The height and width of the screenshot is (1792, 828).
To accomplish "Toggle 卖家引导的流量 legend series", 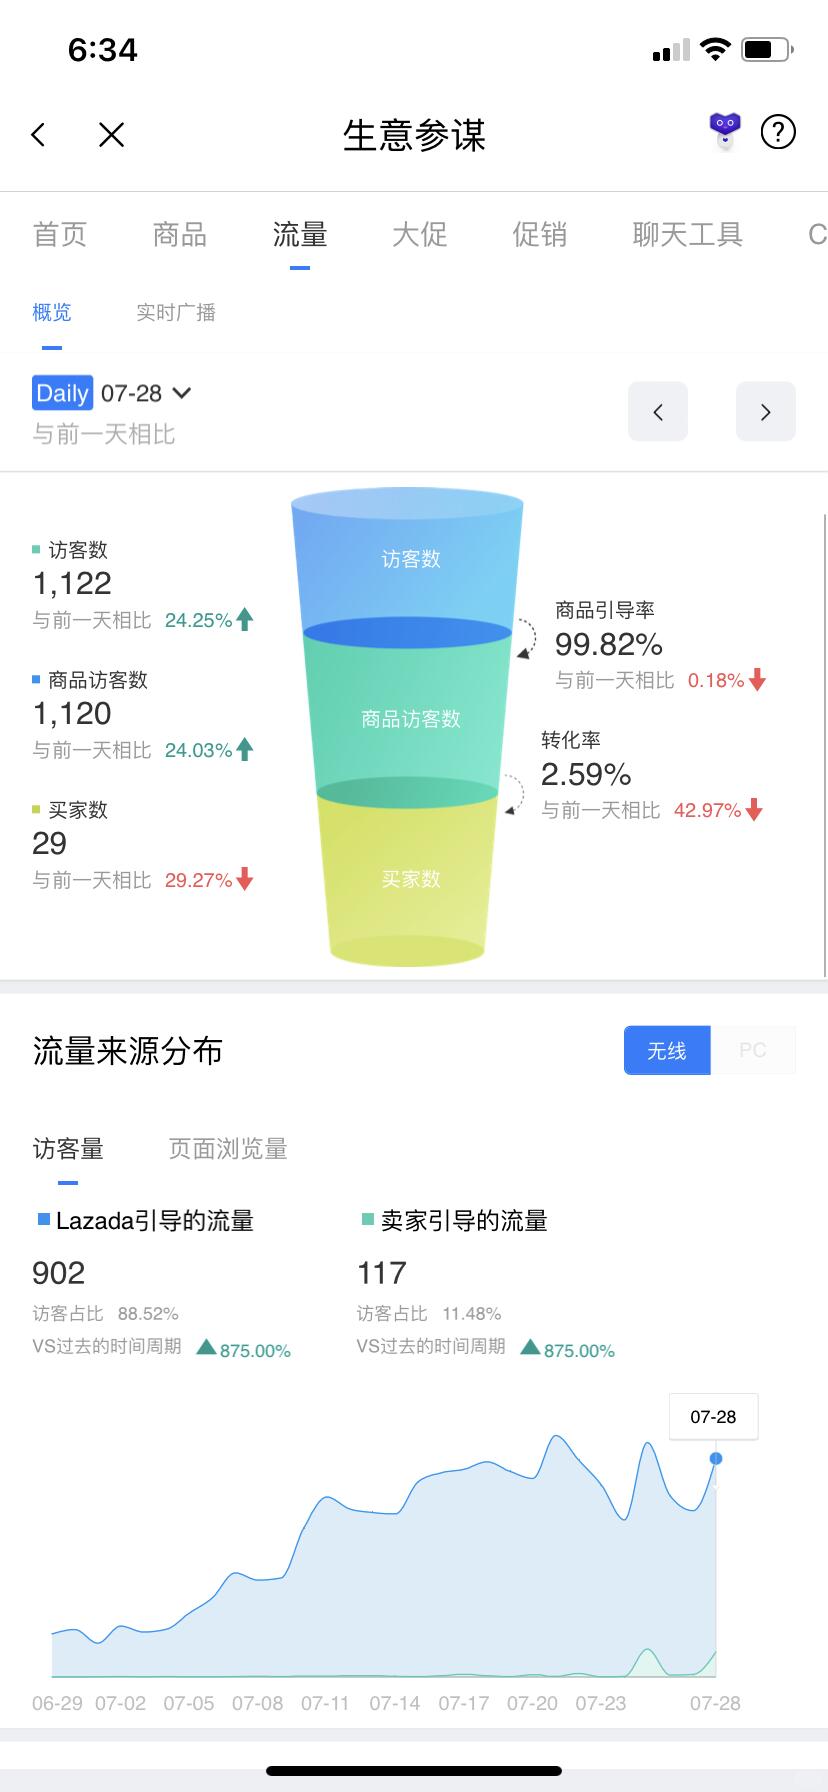I will [454, 1221].
